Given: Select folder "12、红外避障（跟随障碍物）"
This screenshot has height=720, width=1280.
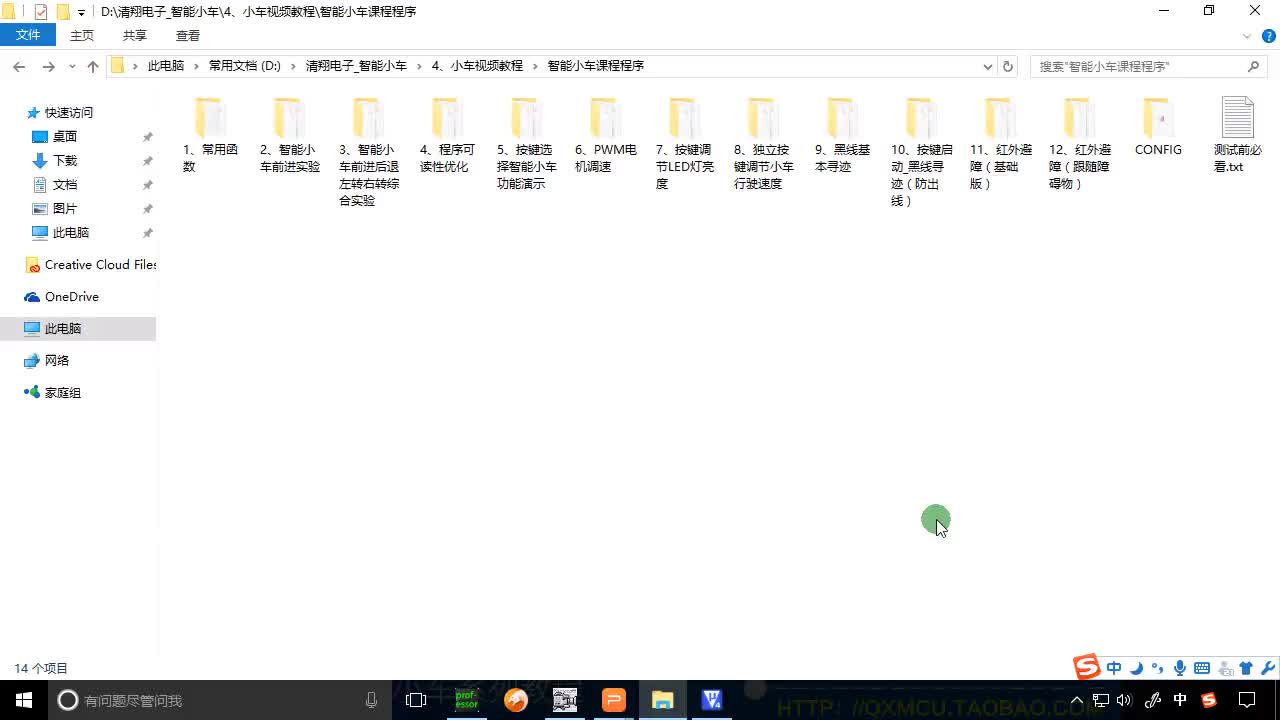Looking at the screenshot, I should [x=1079, y=144].
